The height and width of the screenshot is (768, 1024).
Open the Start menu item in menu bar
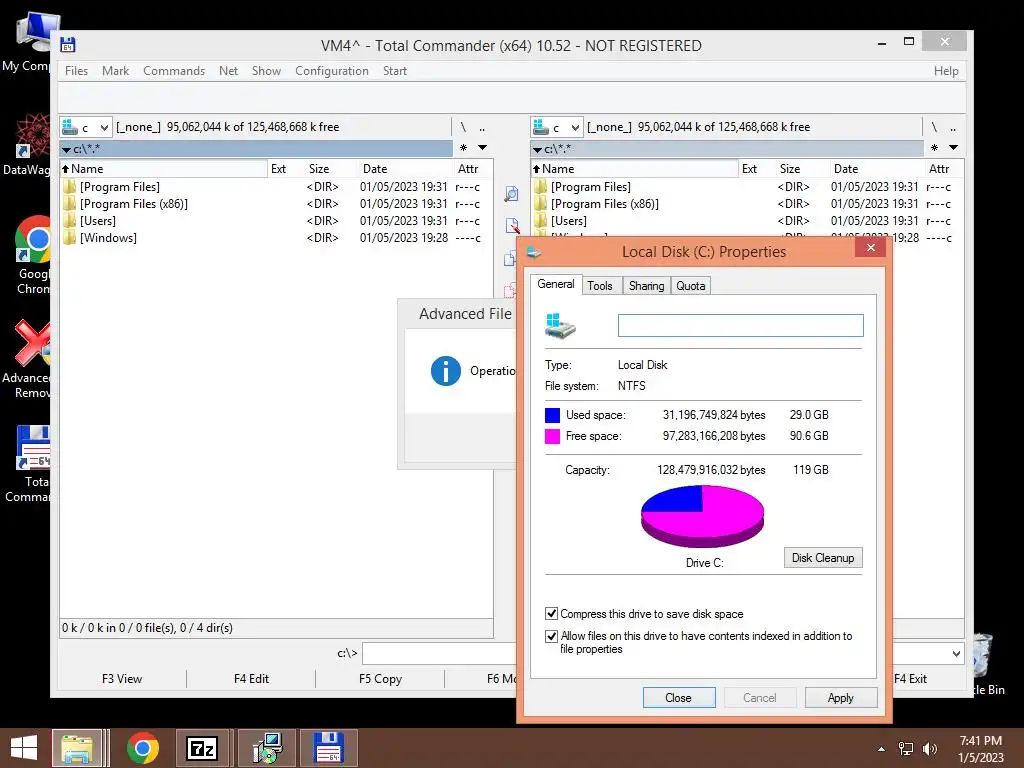coord(394,71)
